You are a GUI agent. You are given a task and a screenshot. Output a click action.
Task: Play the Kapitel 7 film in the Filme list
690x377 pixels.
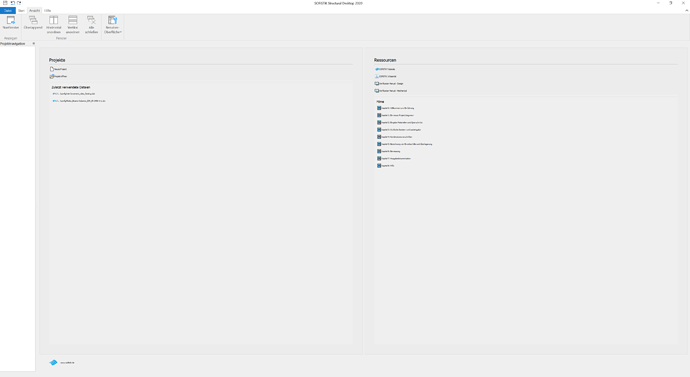(x=394, y=158)
